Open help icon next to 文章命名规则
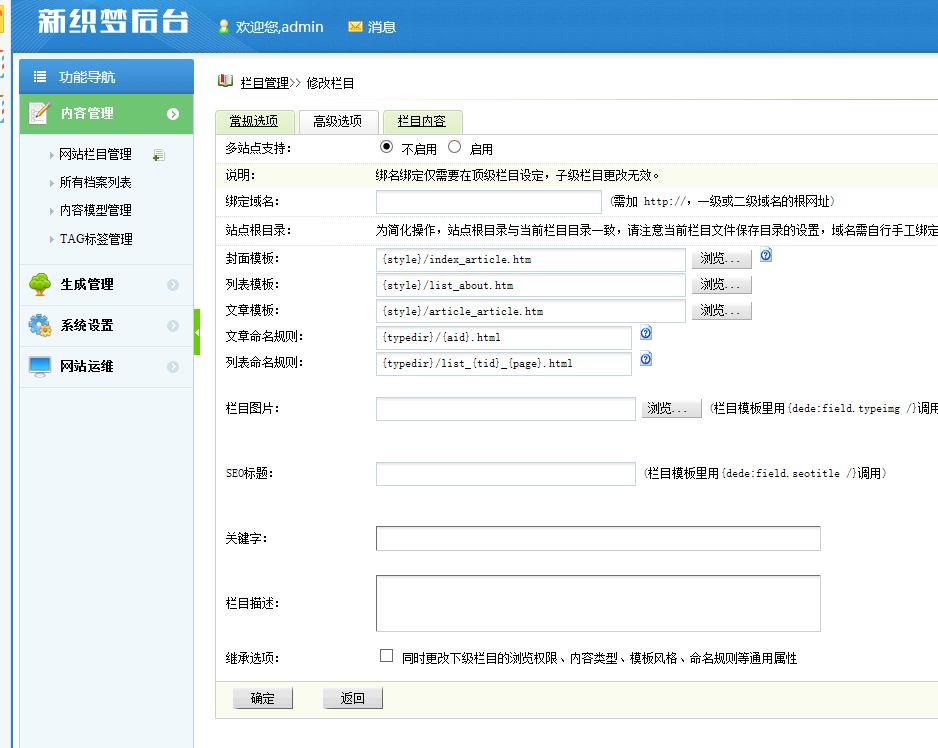This screenshot has height=748, width=938. click(645, 333)
